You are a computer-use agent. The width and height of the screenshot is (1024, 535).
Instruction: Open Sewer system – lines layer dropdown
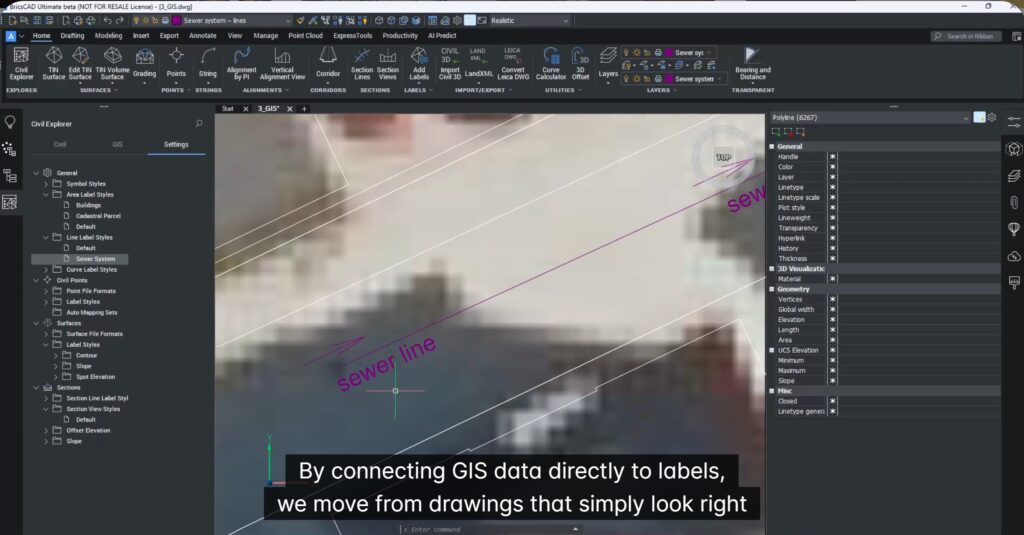(x=236, y=21)
